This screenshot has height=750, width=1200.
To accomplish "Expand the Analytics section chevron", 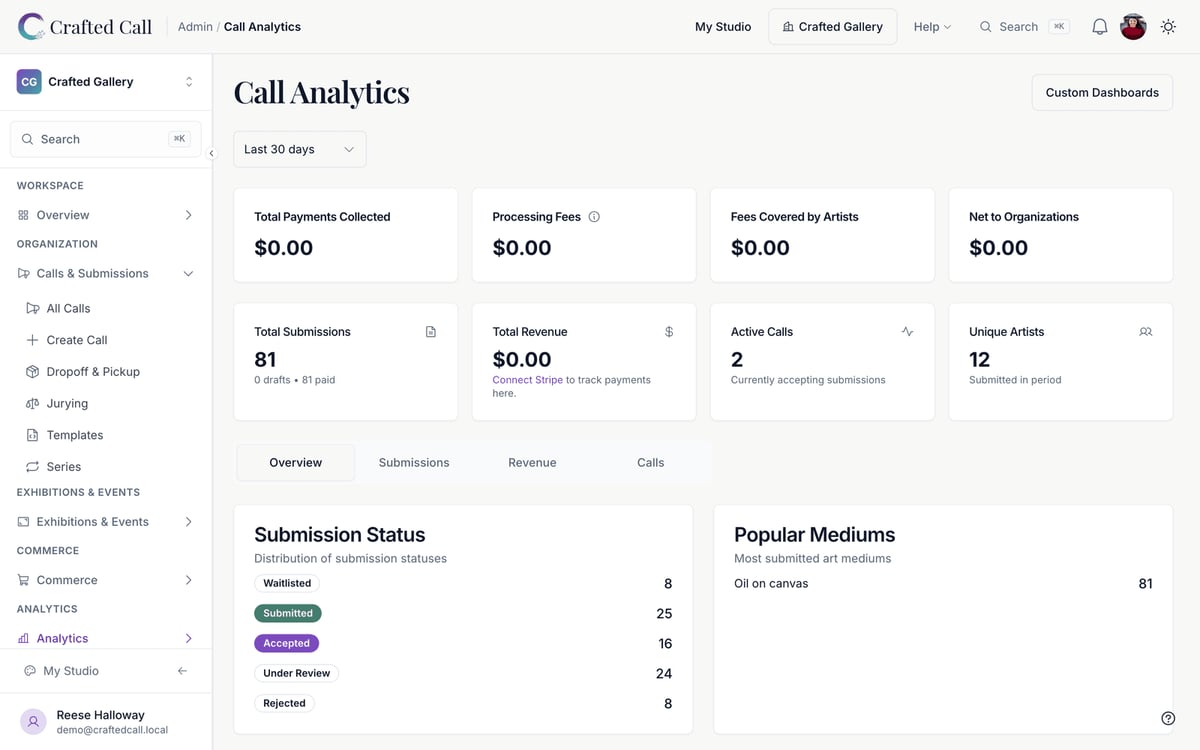I will [x=188, y=638].
